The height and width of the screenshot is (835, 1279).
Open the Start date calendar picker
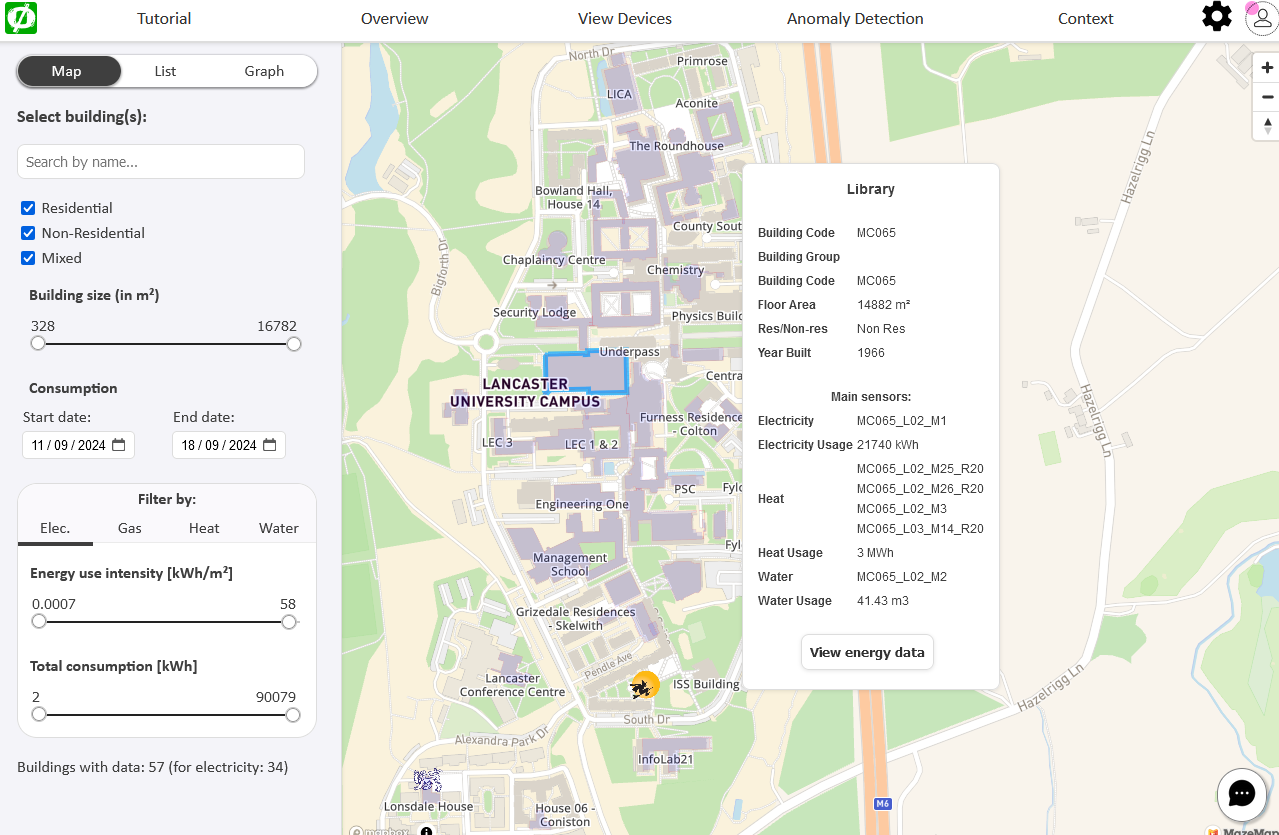click(x=119, y=445)
